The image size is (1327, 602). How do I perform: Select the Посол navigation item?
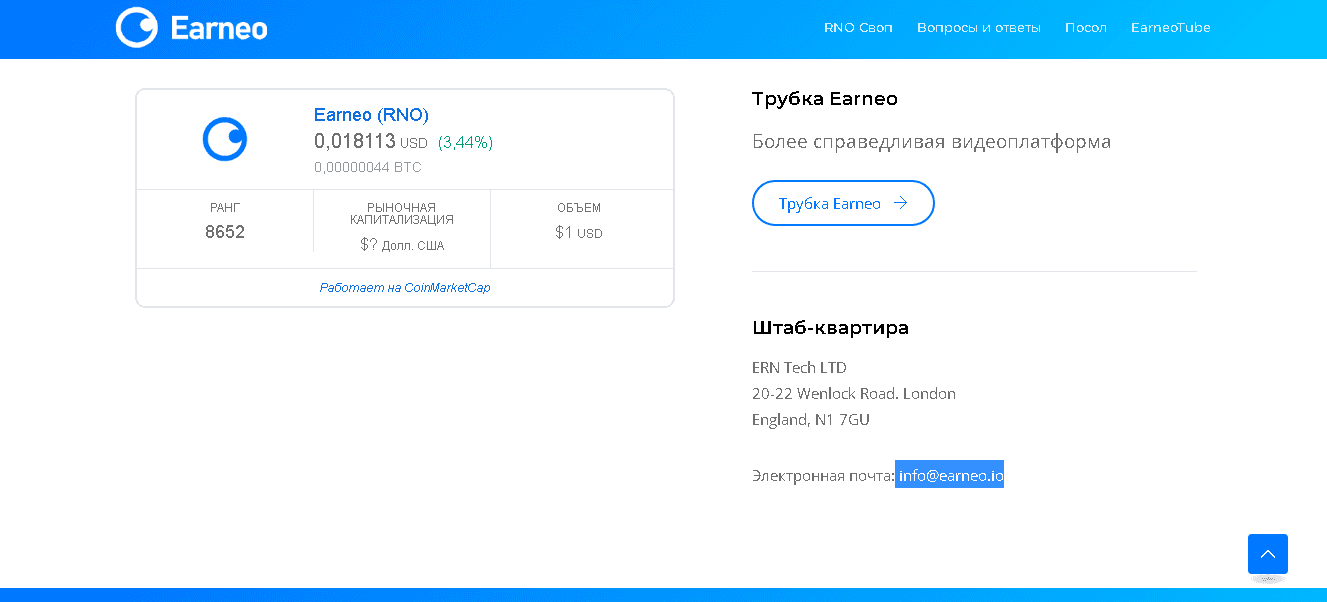[1086, 27]
